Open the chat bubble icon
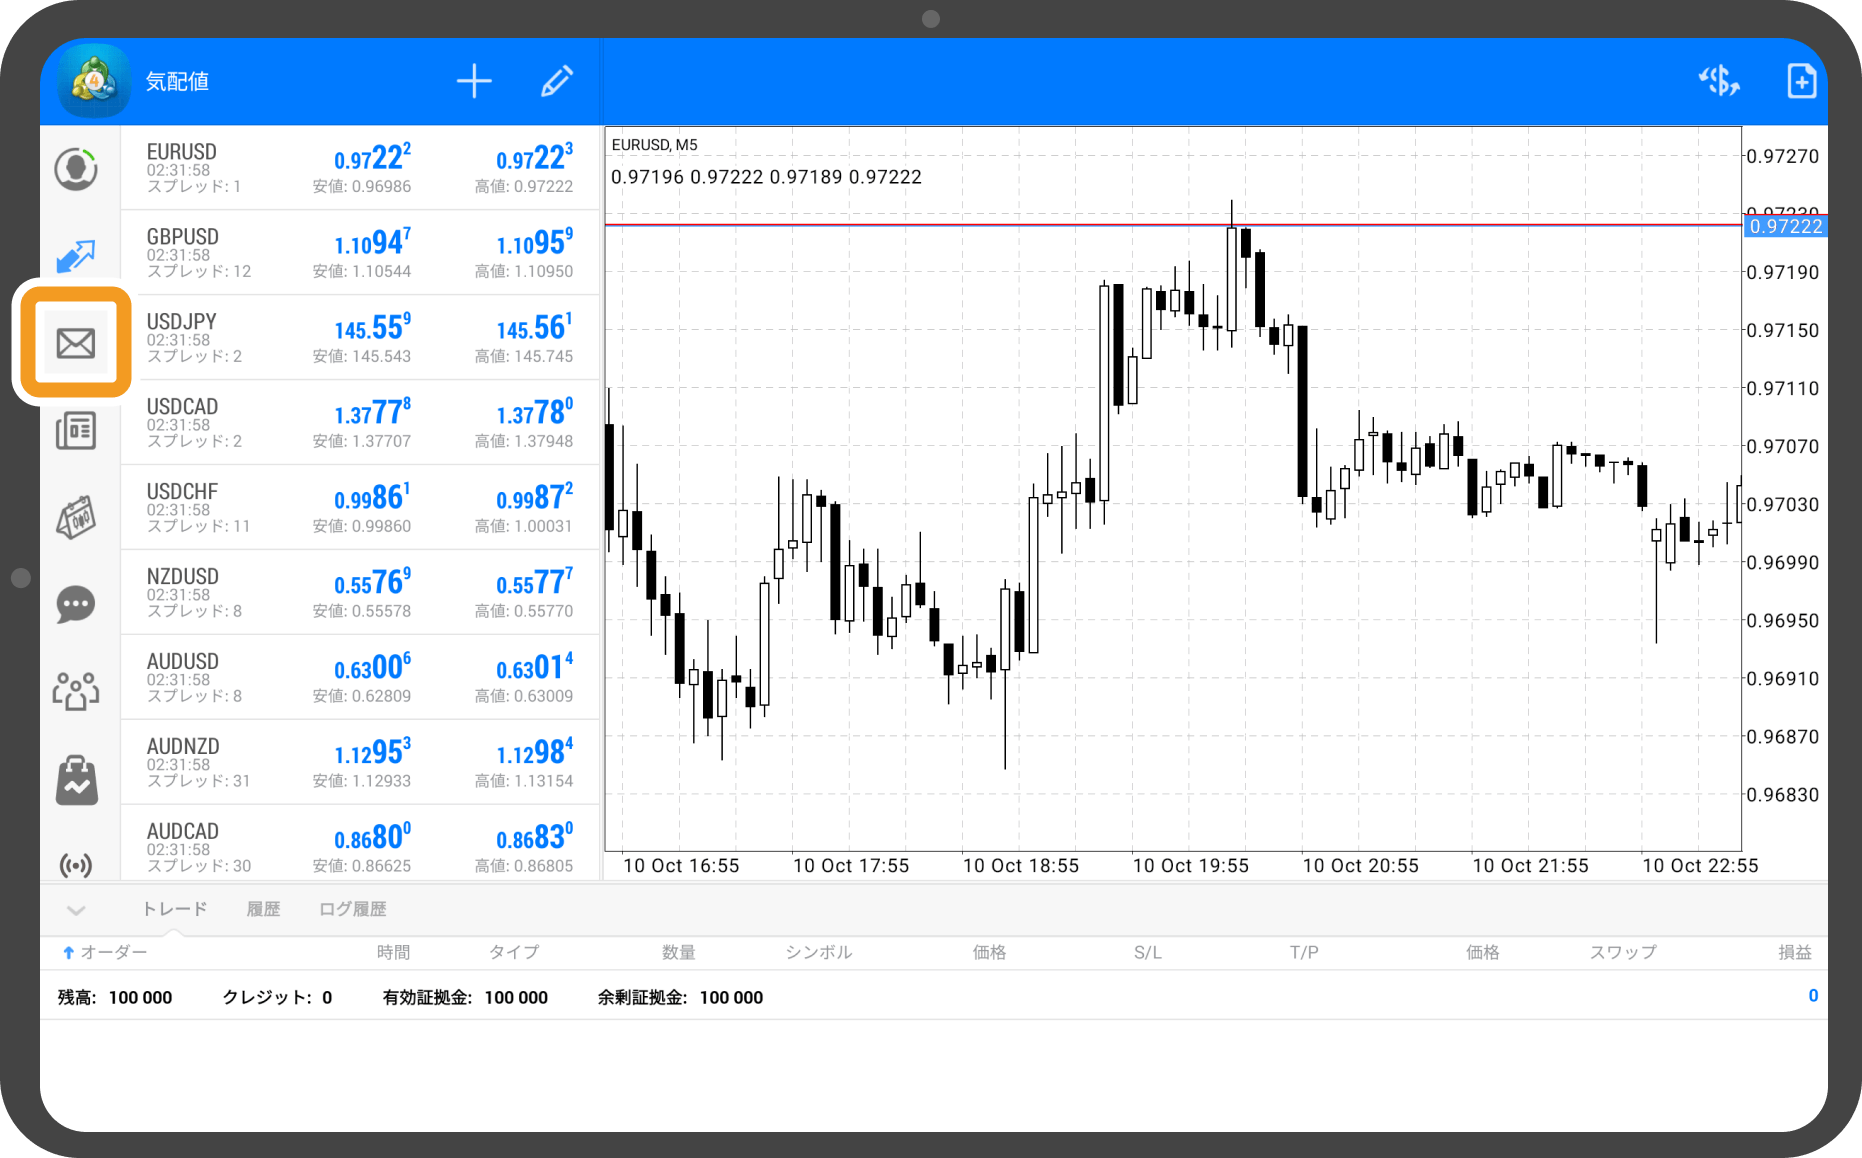The image size is (1862, 1158). pos(76,605)
